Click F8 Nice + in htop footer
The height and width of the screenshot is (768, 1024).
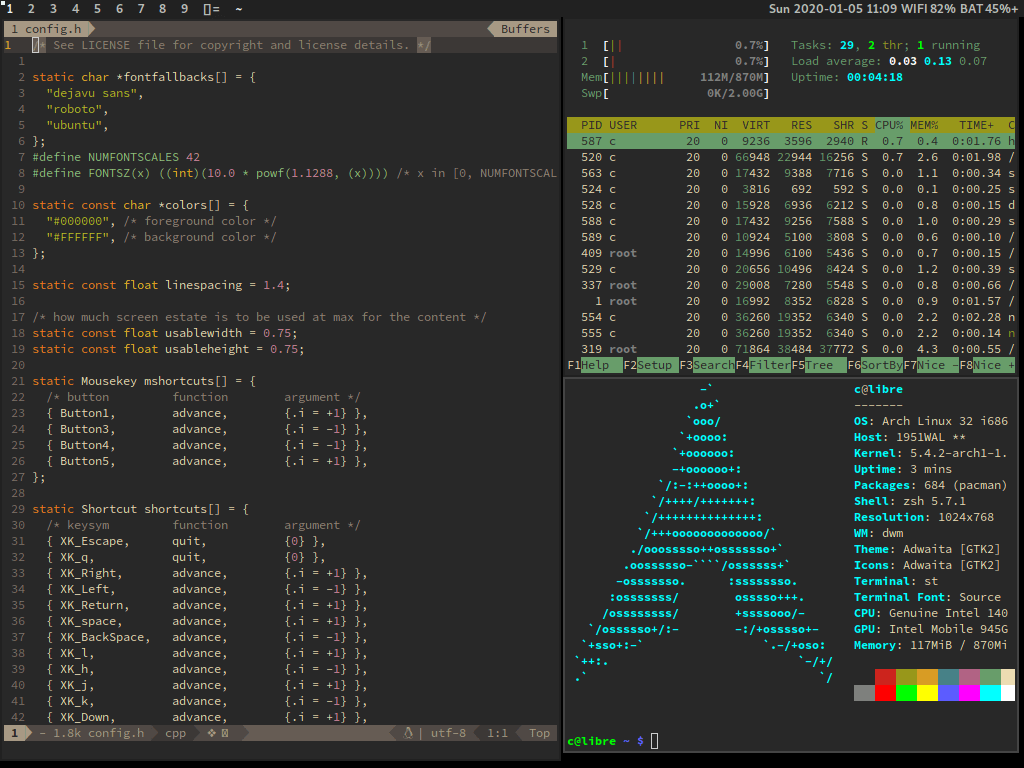987,365
